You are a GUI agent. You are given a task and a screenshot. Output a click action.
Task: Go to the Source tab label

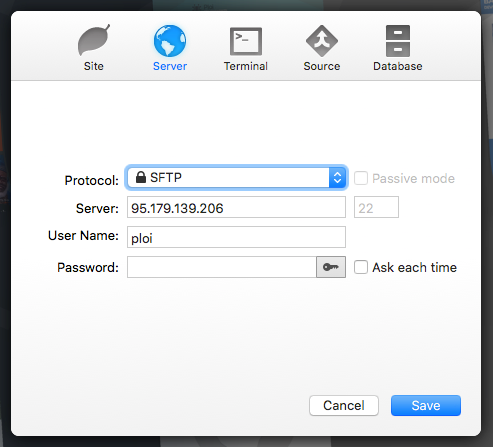pyautogui.click(x=322, y=66)
